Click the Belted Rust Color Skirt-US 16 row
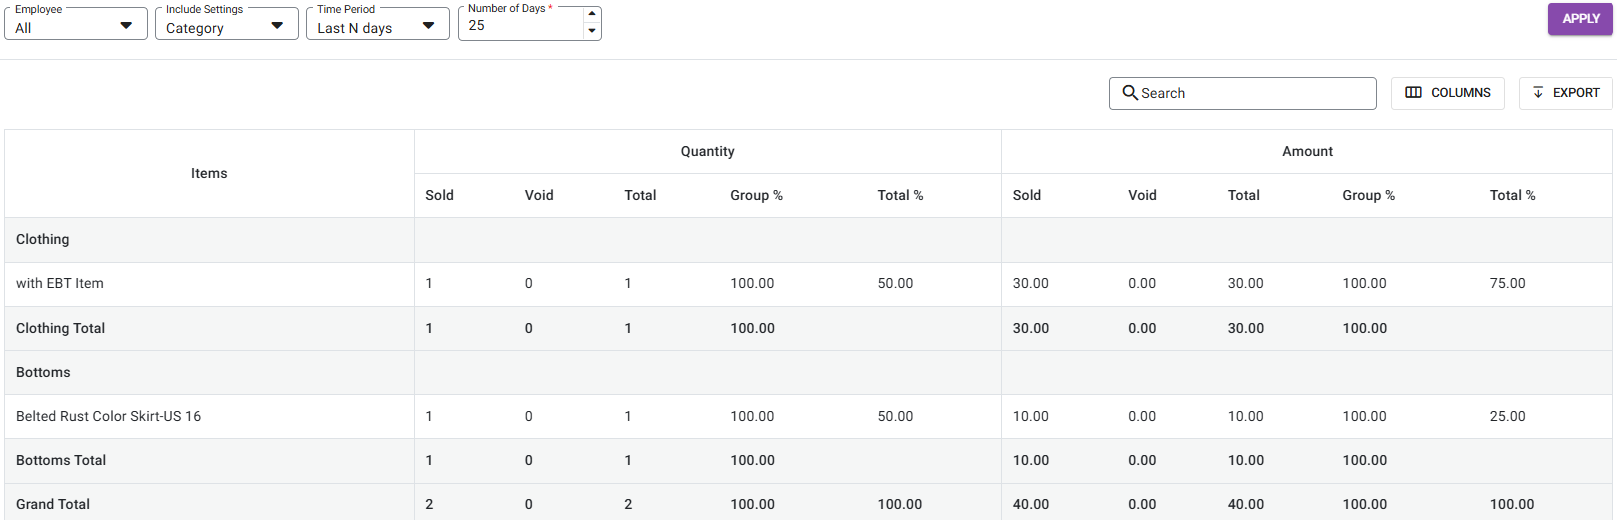The height and width of the screenshot is (520, 1617). [108, 416]
